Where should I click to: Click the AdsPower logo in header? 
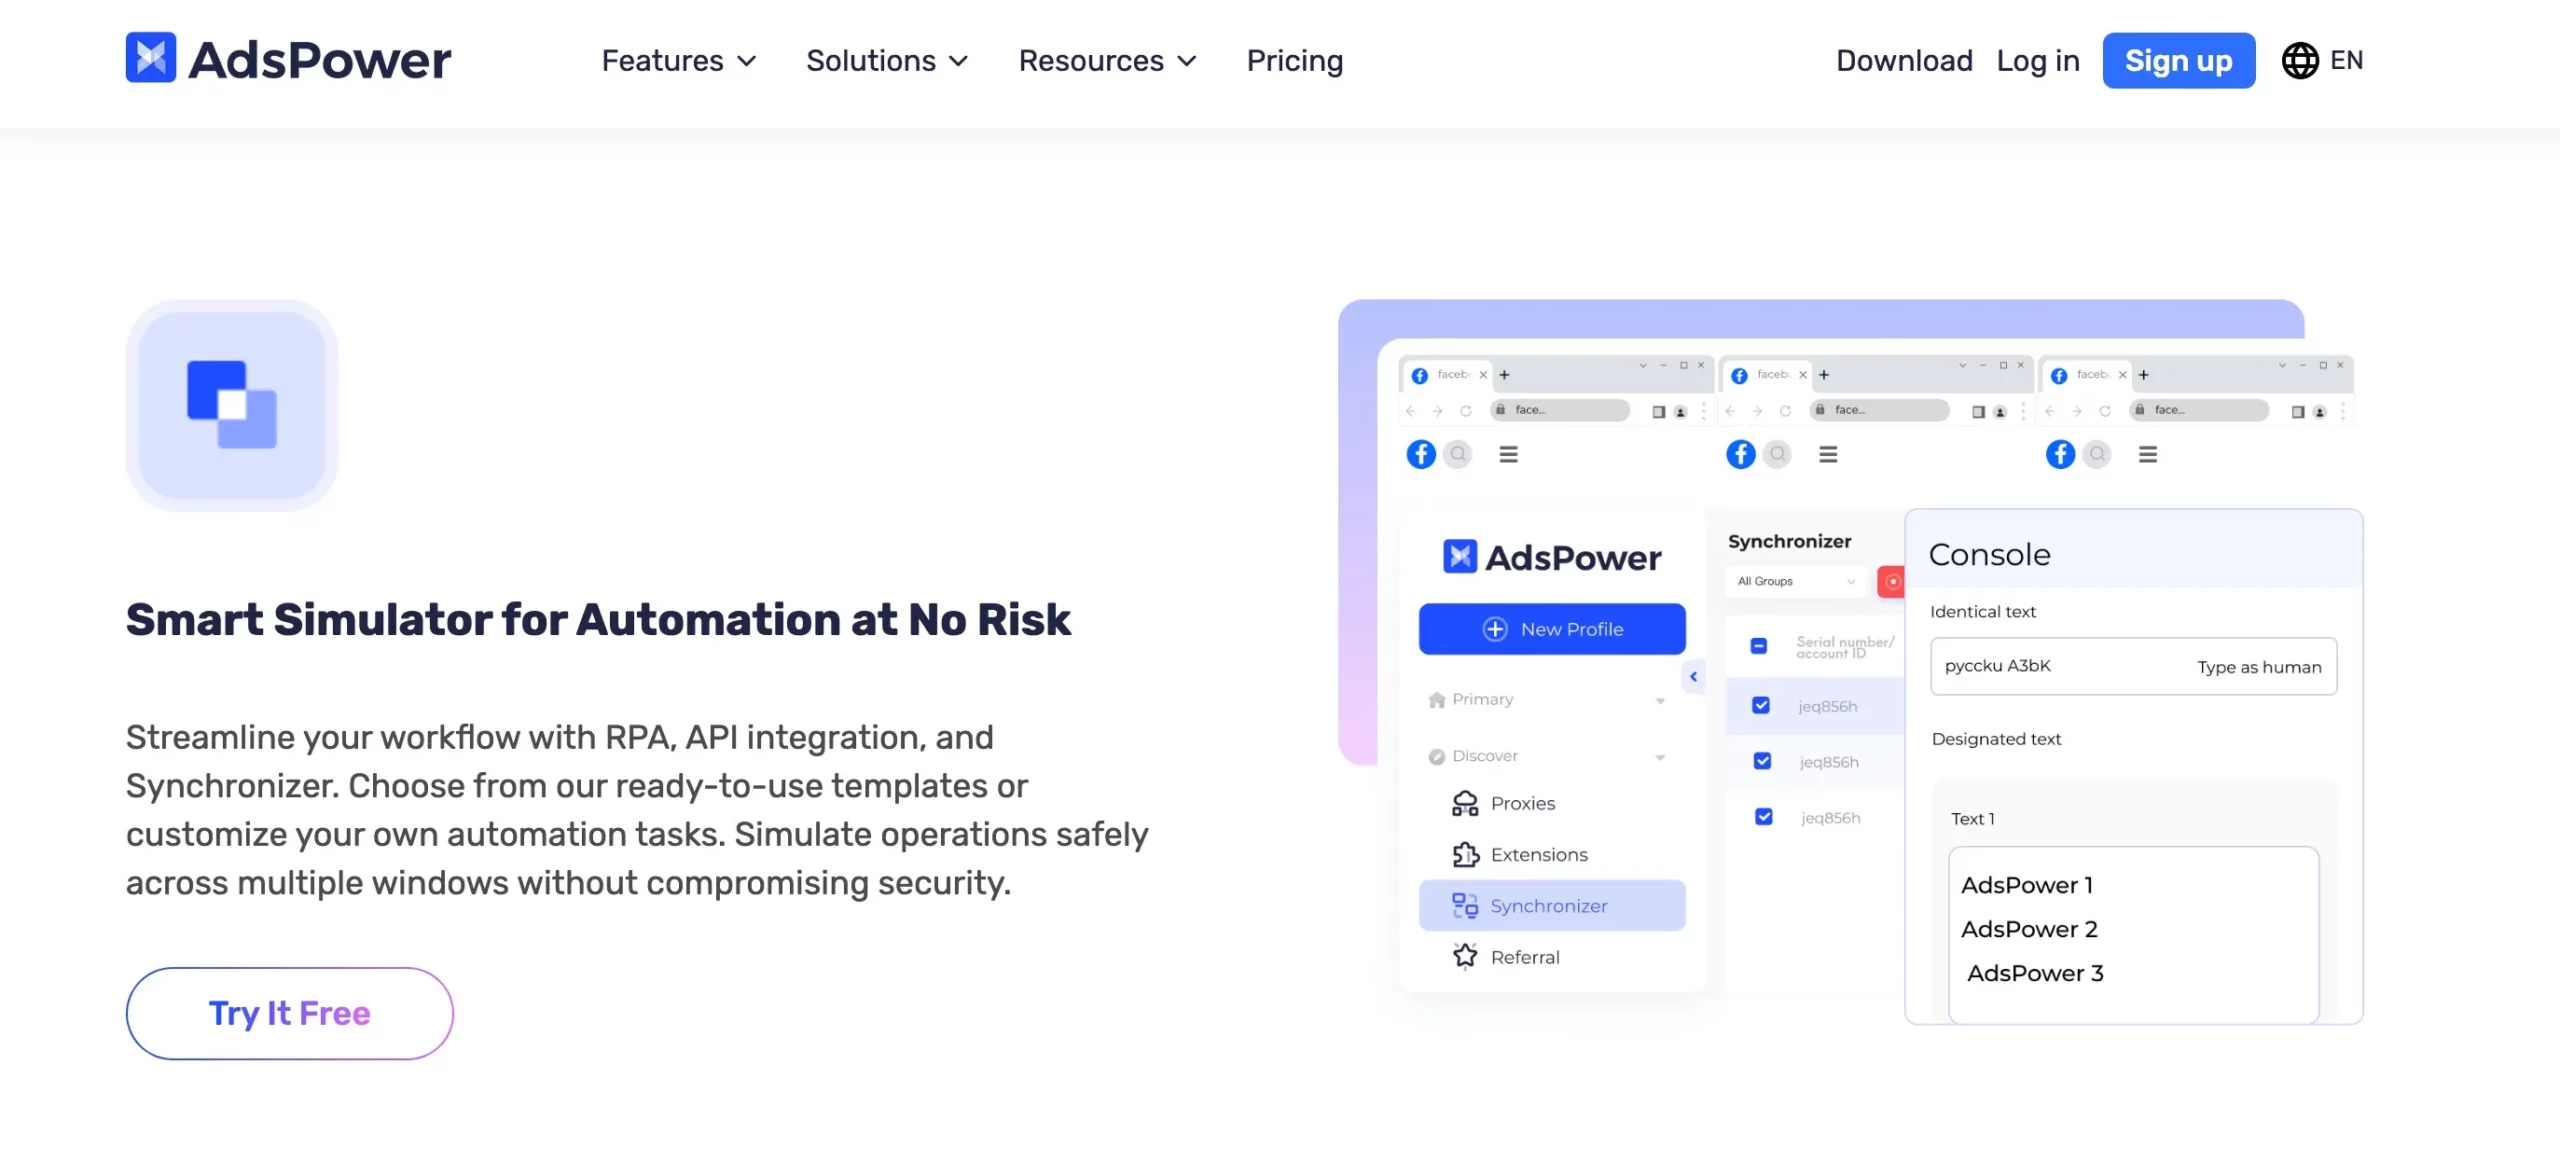click(x=288, y=59)
